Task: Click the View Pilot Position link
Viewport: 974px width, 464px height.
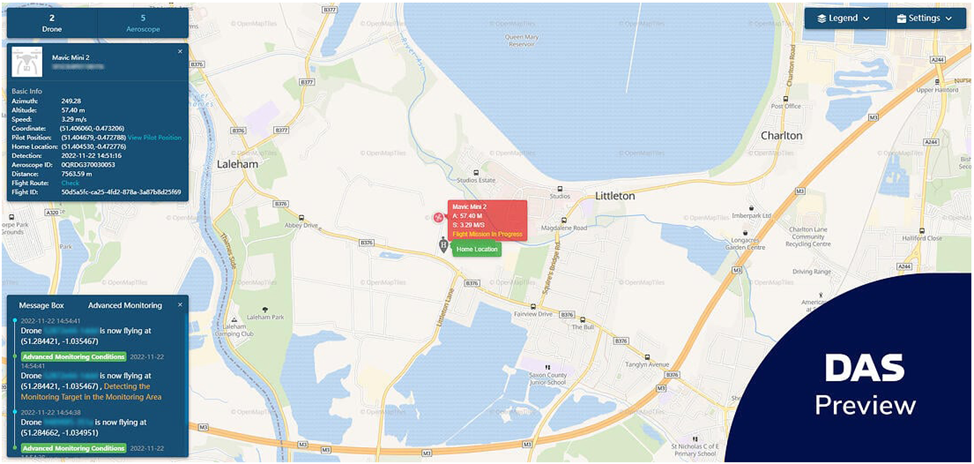Action: tap(155, 137)
